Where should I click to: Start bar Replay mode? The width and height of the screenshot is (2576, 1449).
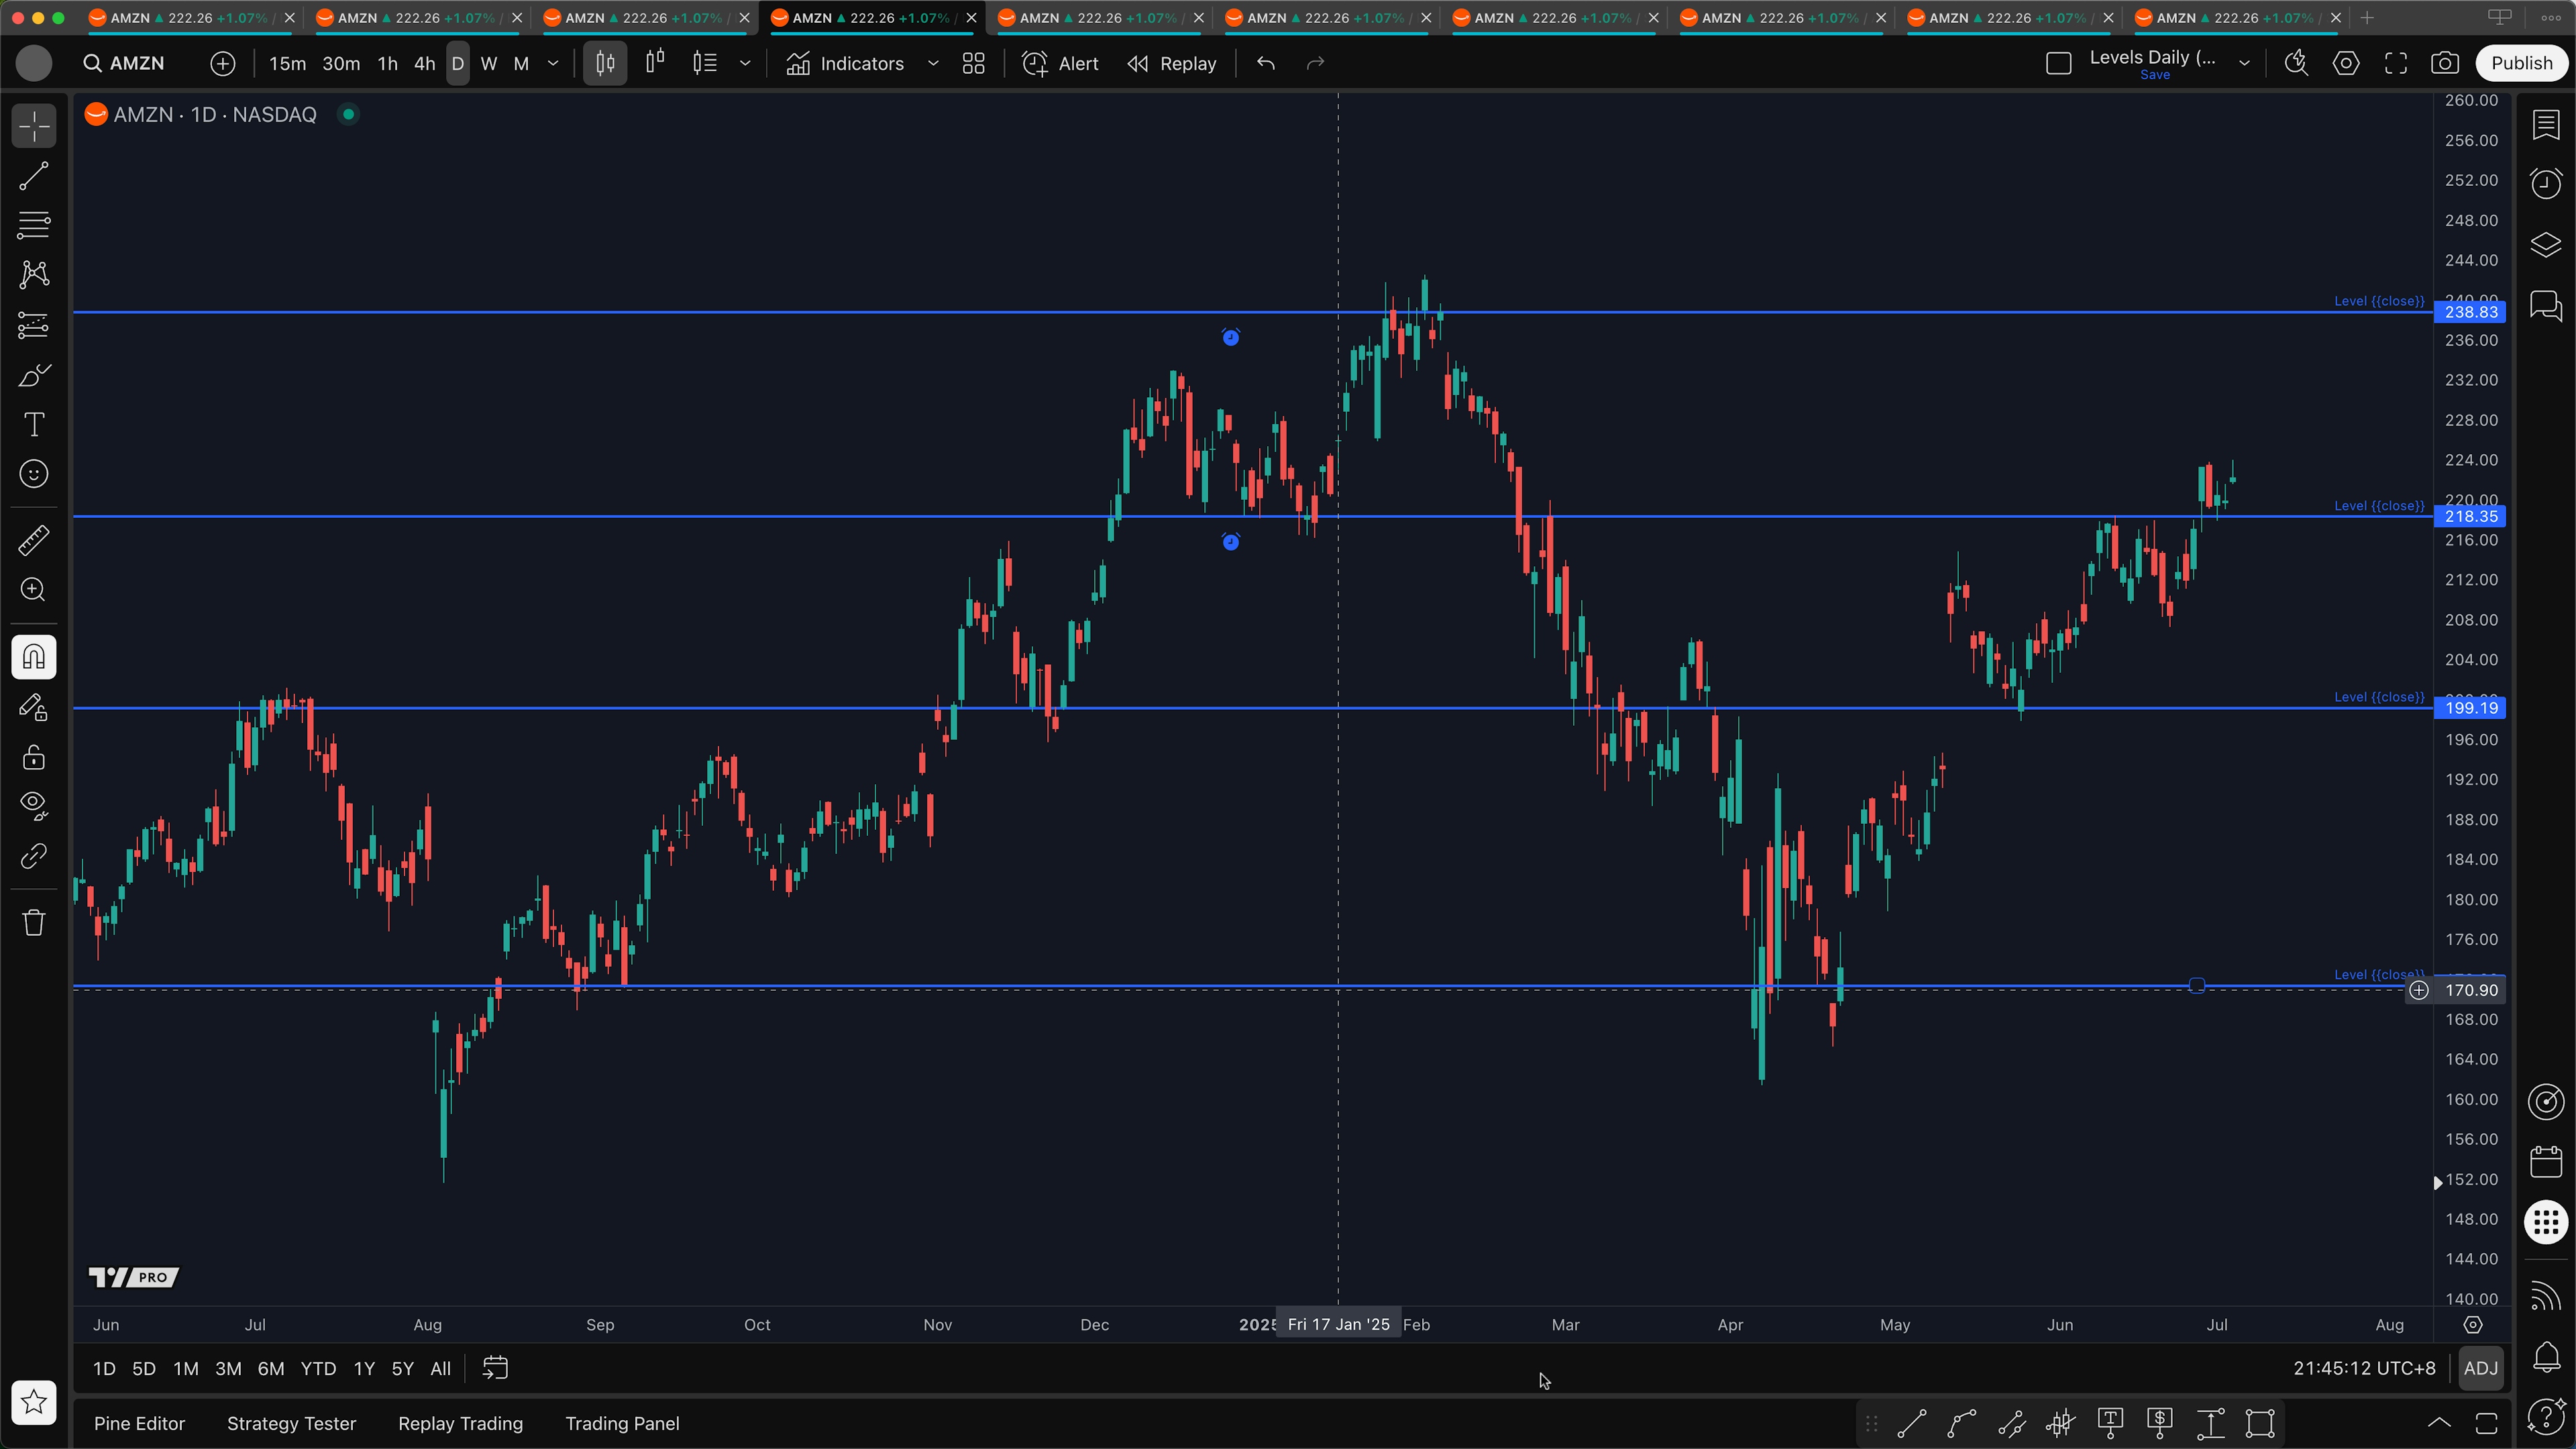1171,63
